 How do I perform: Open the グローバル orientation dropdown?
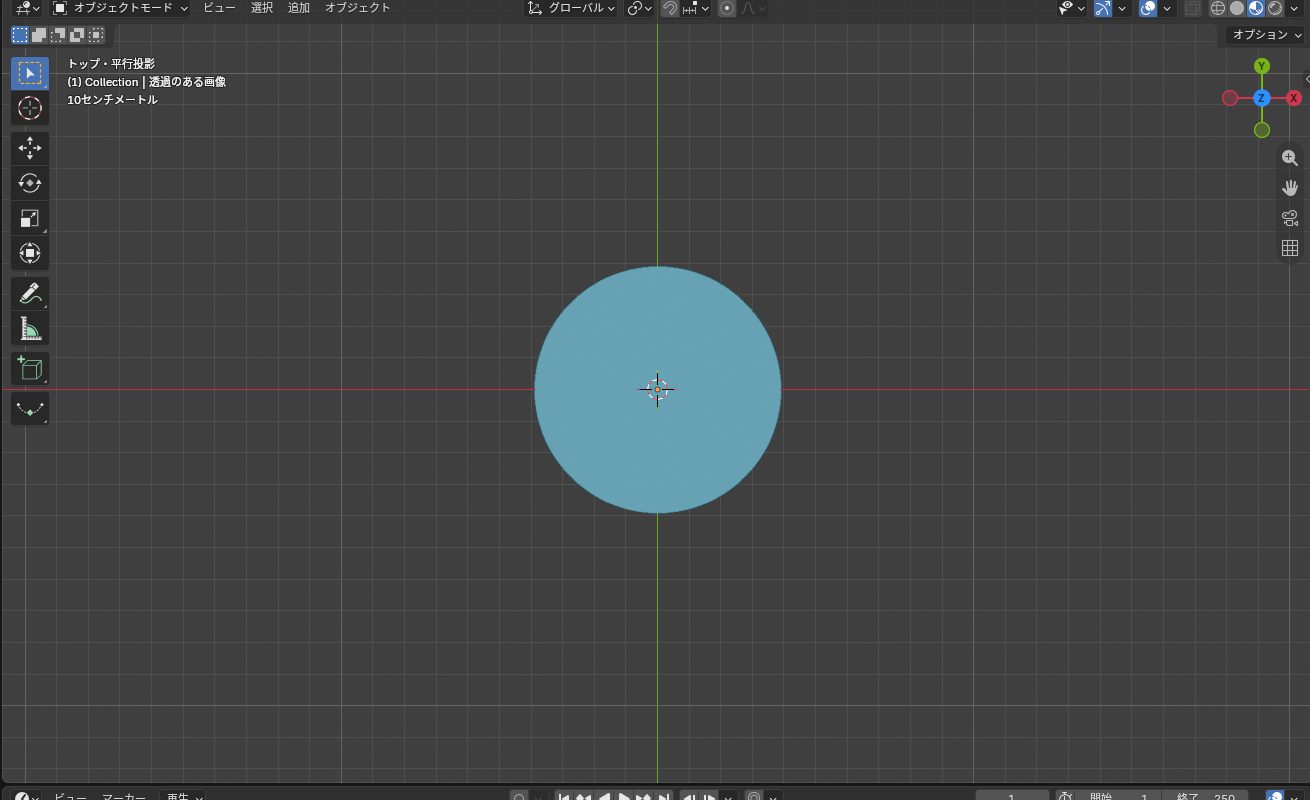tap(571, 8)
